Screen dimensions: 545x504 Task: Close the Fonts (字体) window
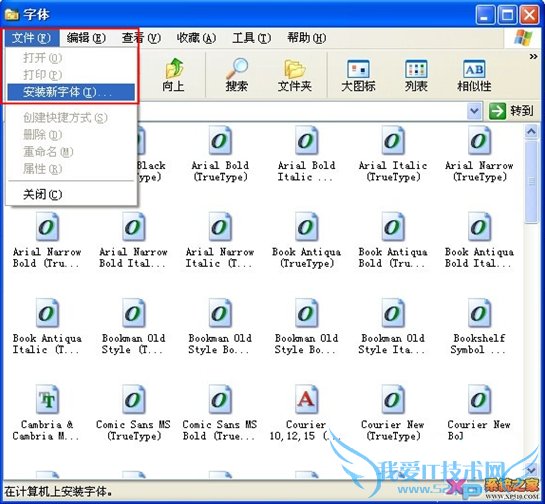529,15
